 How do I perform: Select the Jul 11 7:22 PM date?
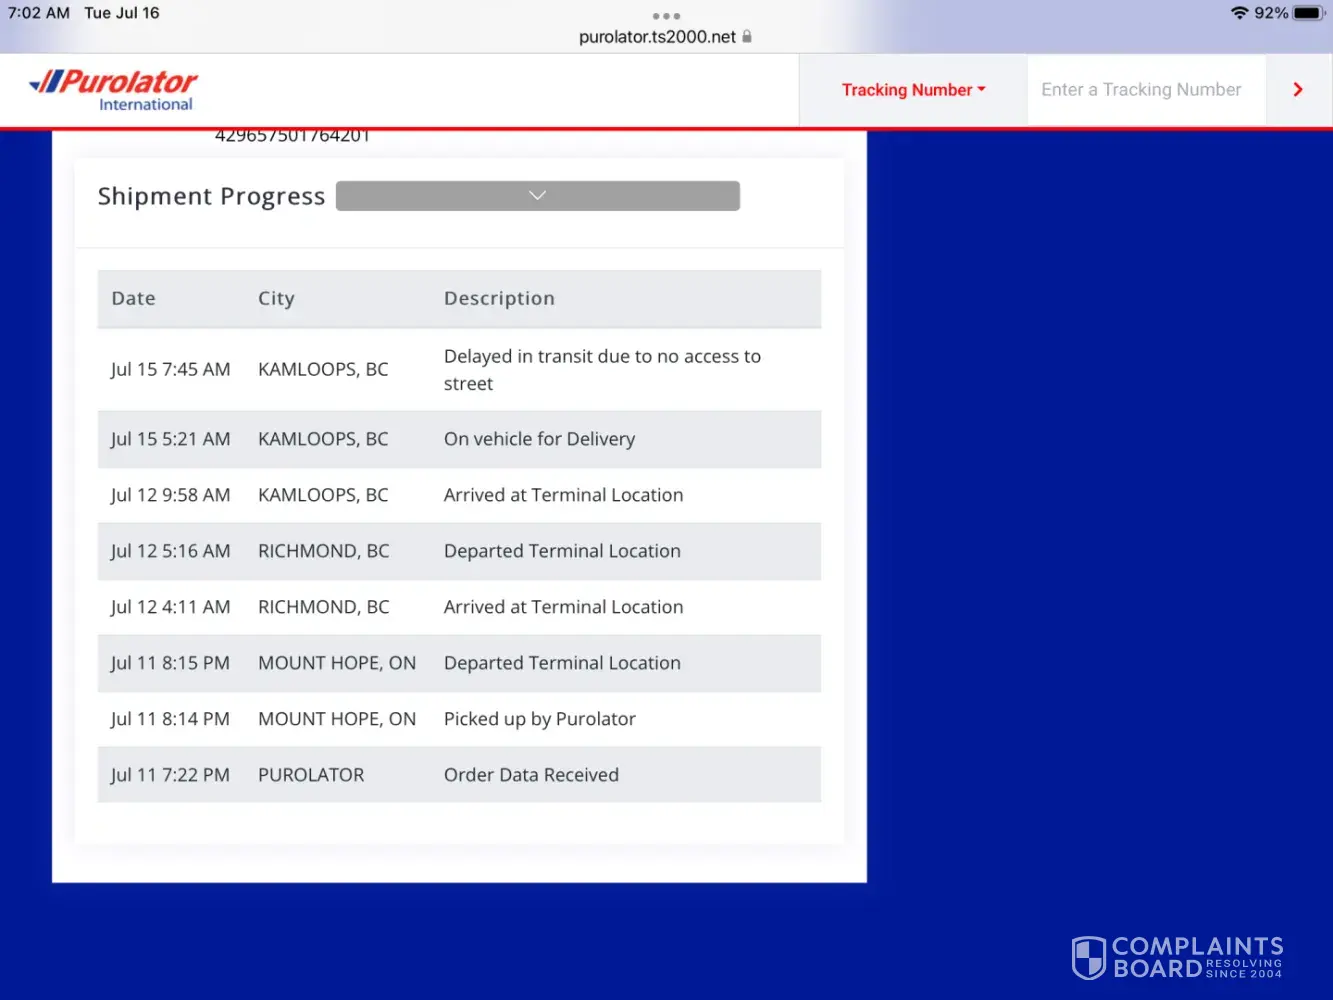pyautogui.click(x=170, y=775)
